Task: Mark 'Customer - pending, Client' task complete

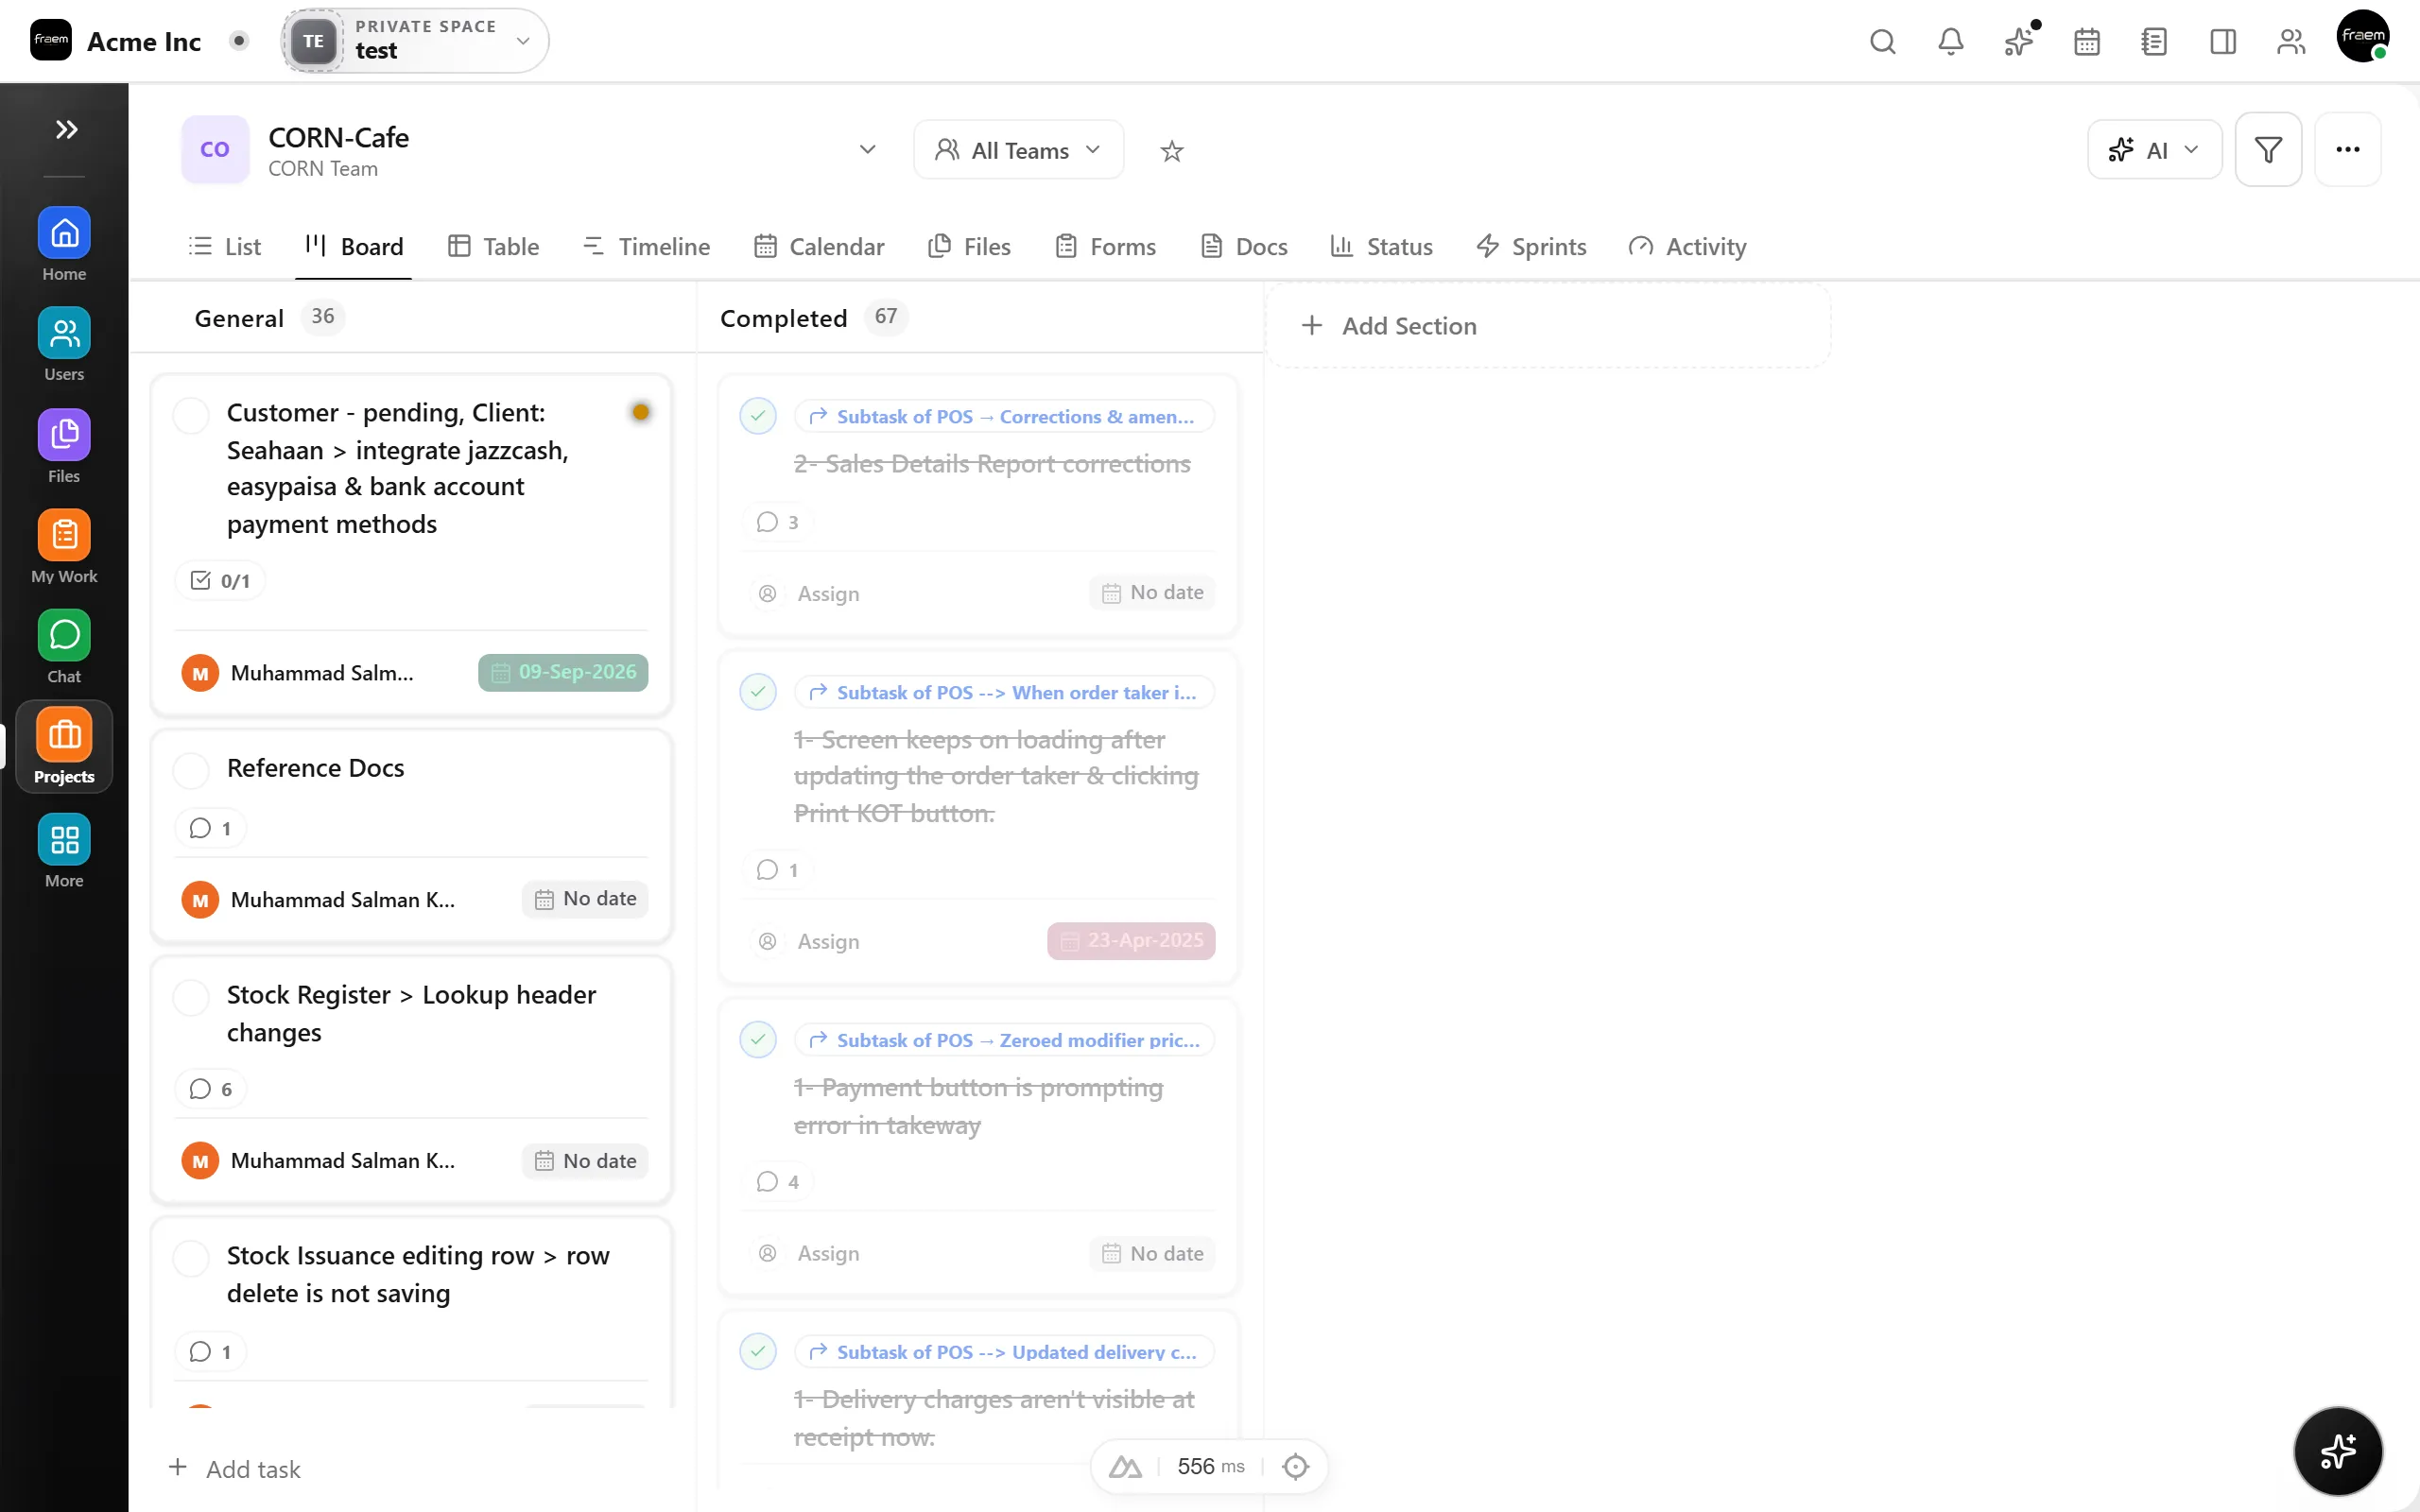Action: pyautogui.click(x=191, y=415)
